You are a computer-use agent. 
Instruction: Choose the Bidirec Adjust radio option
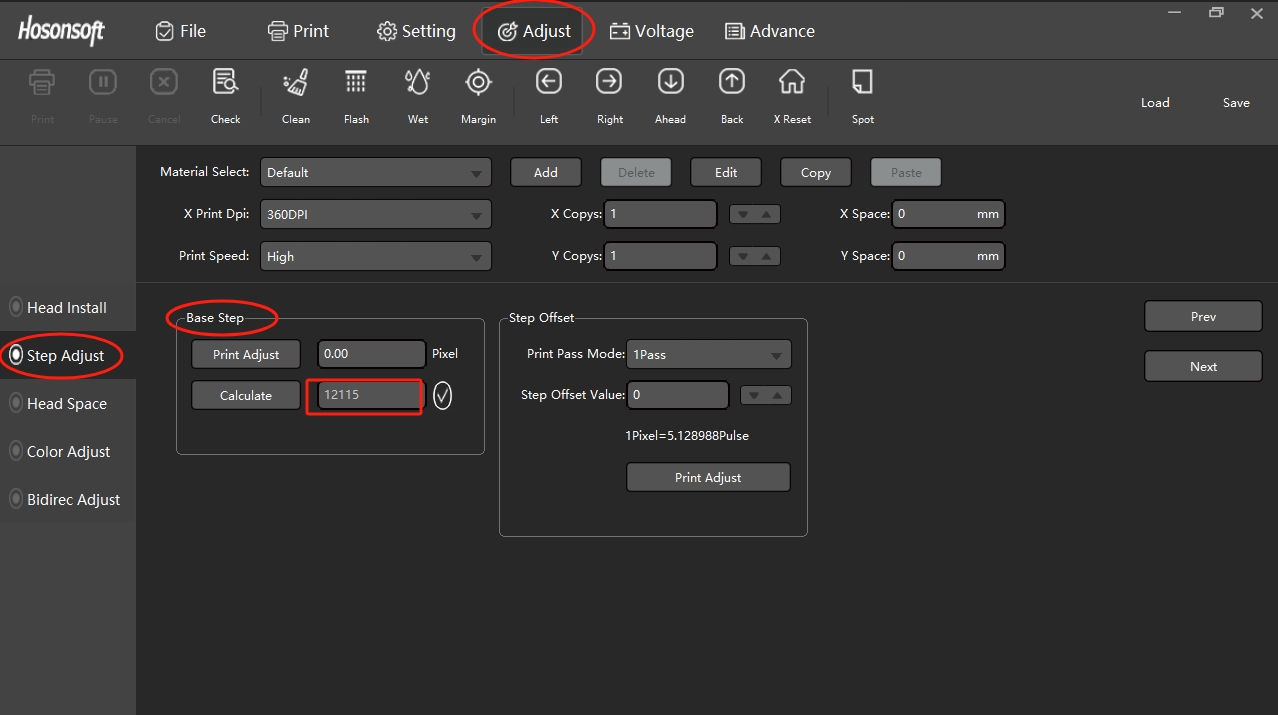pyautogui.click(x=16, y=499)
